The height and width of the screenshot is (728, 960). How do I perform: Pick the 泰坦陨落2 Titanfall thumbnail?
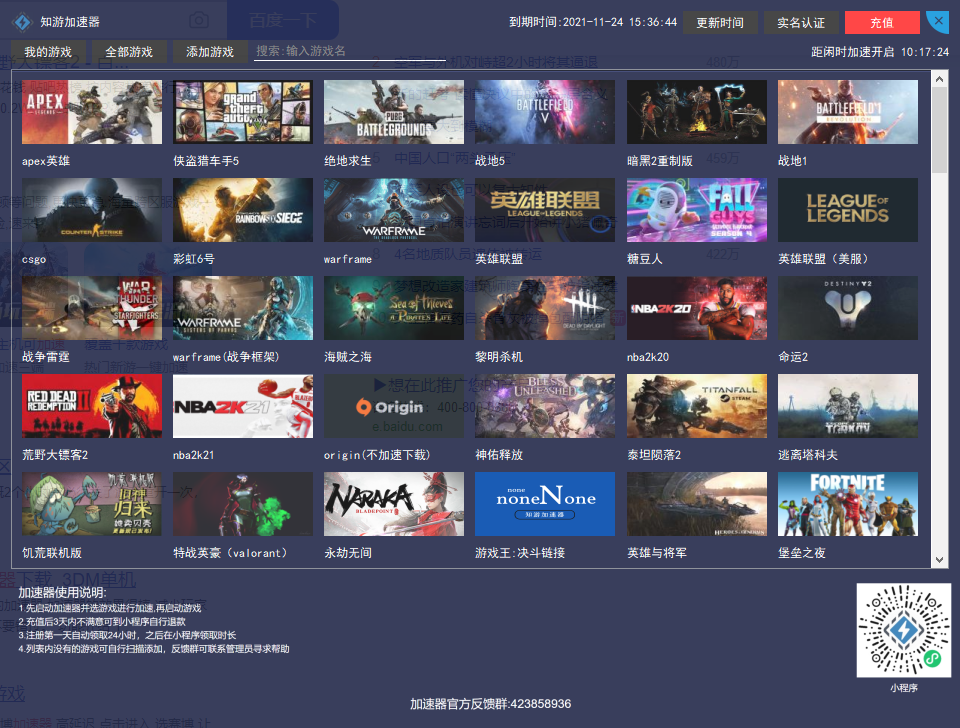[x=697, y=406]
